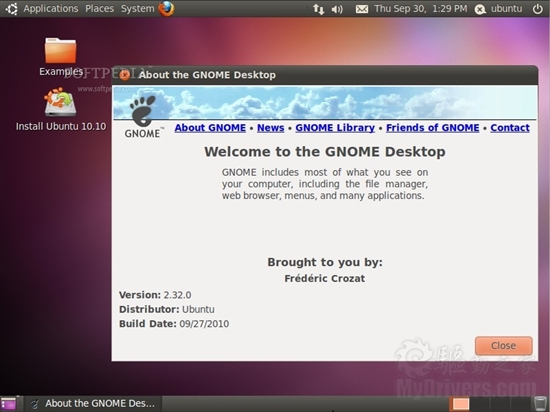Open the Firefox browser launcher
Image resolution: width=550 pixels, height=412 pixels.
click(x=166, y=8)
